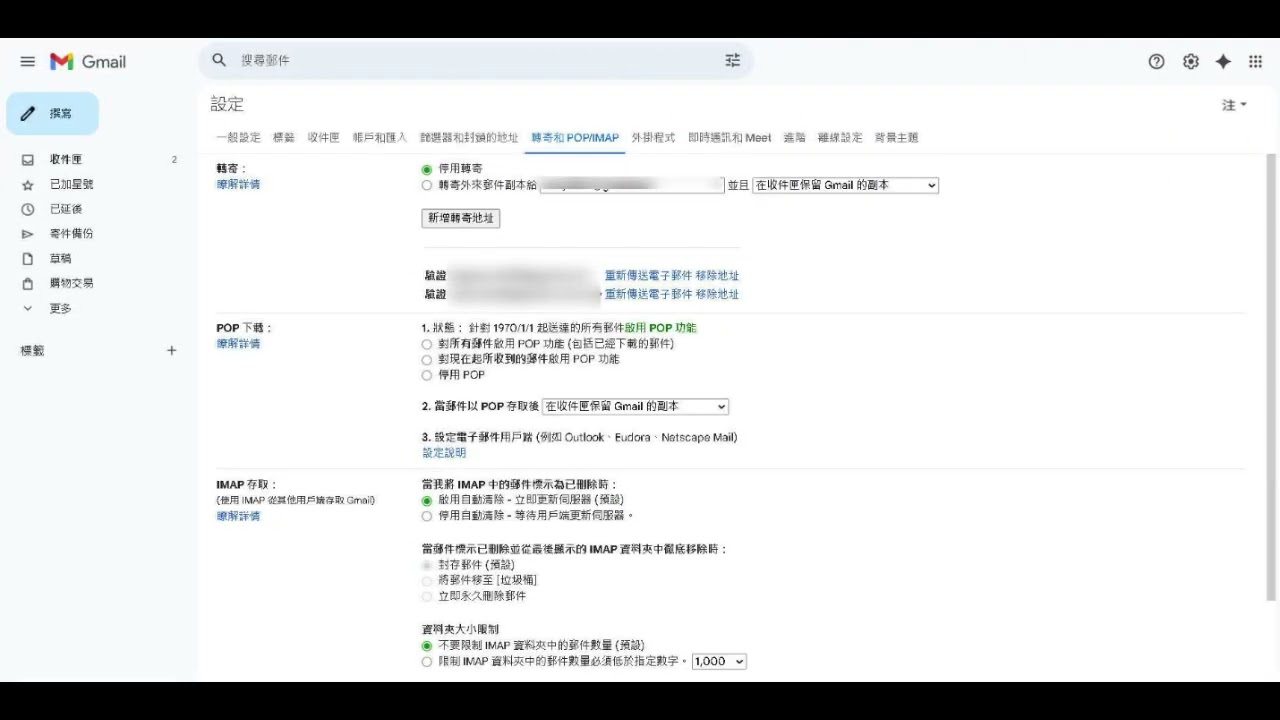Viewport: 1280px width, 720px height.
Task: Switch to the 標籤 settings tab
Action: click(284, 138)
